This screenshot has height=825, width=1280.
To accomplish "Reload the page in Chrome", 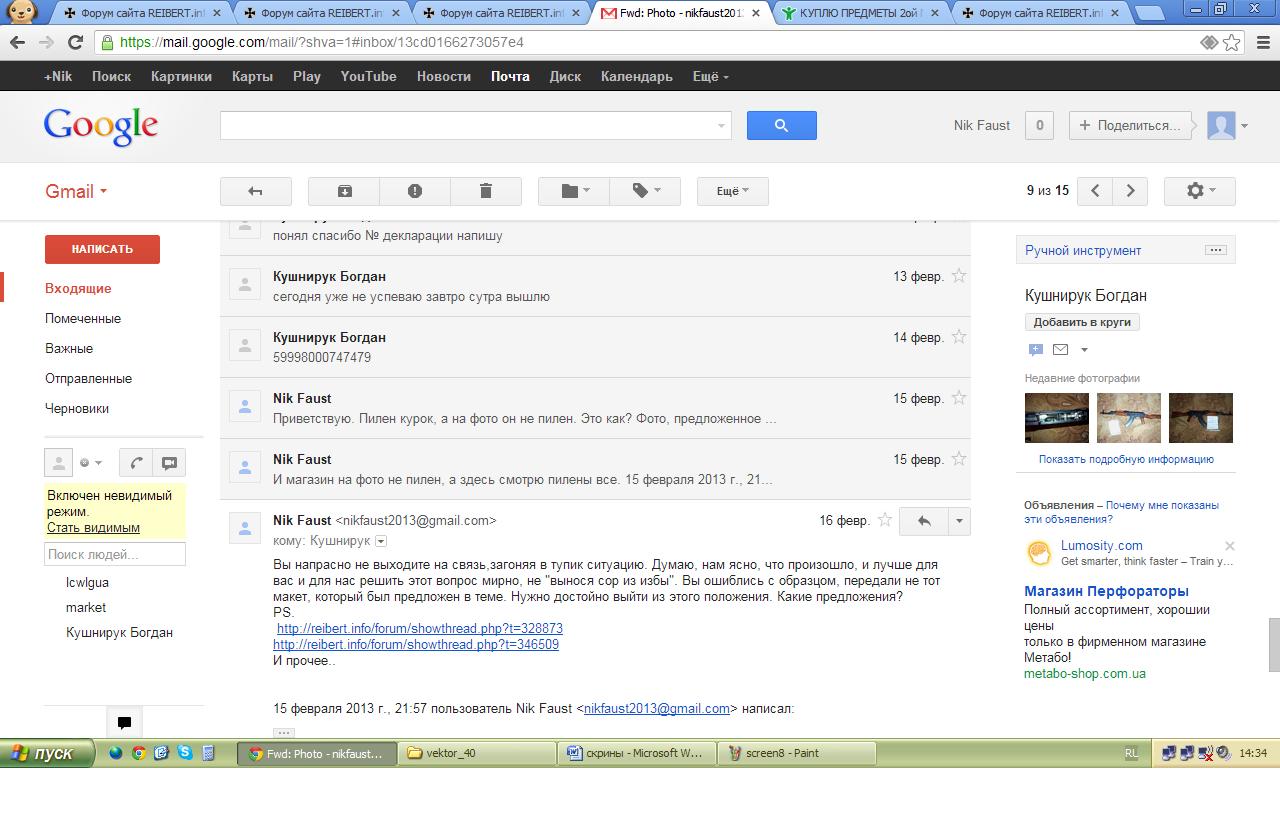I will pos(75,43).
